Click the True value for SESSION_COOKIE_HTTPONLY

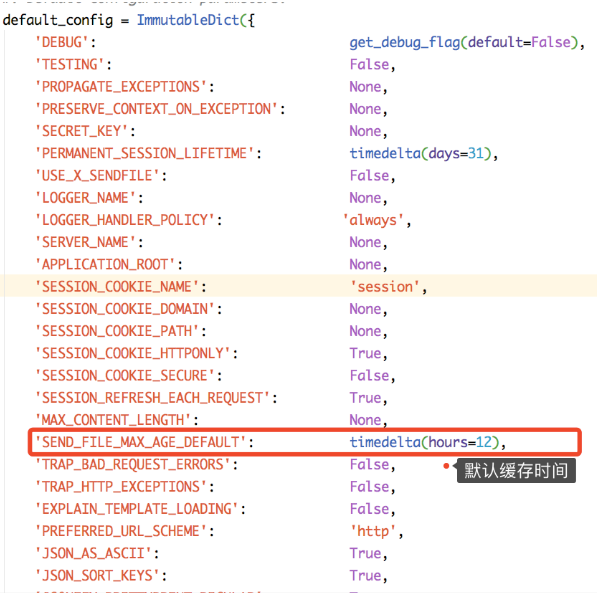[366, 353]
